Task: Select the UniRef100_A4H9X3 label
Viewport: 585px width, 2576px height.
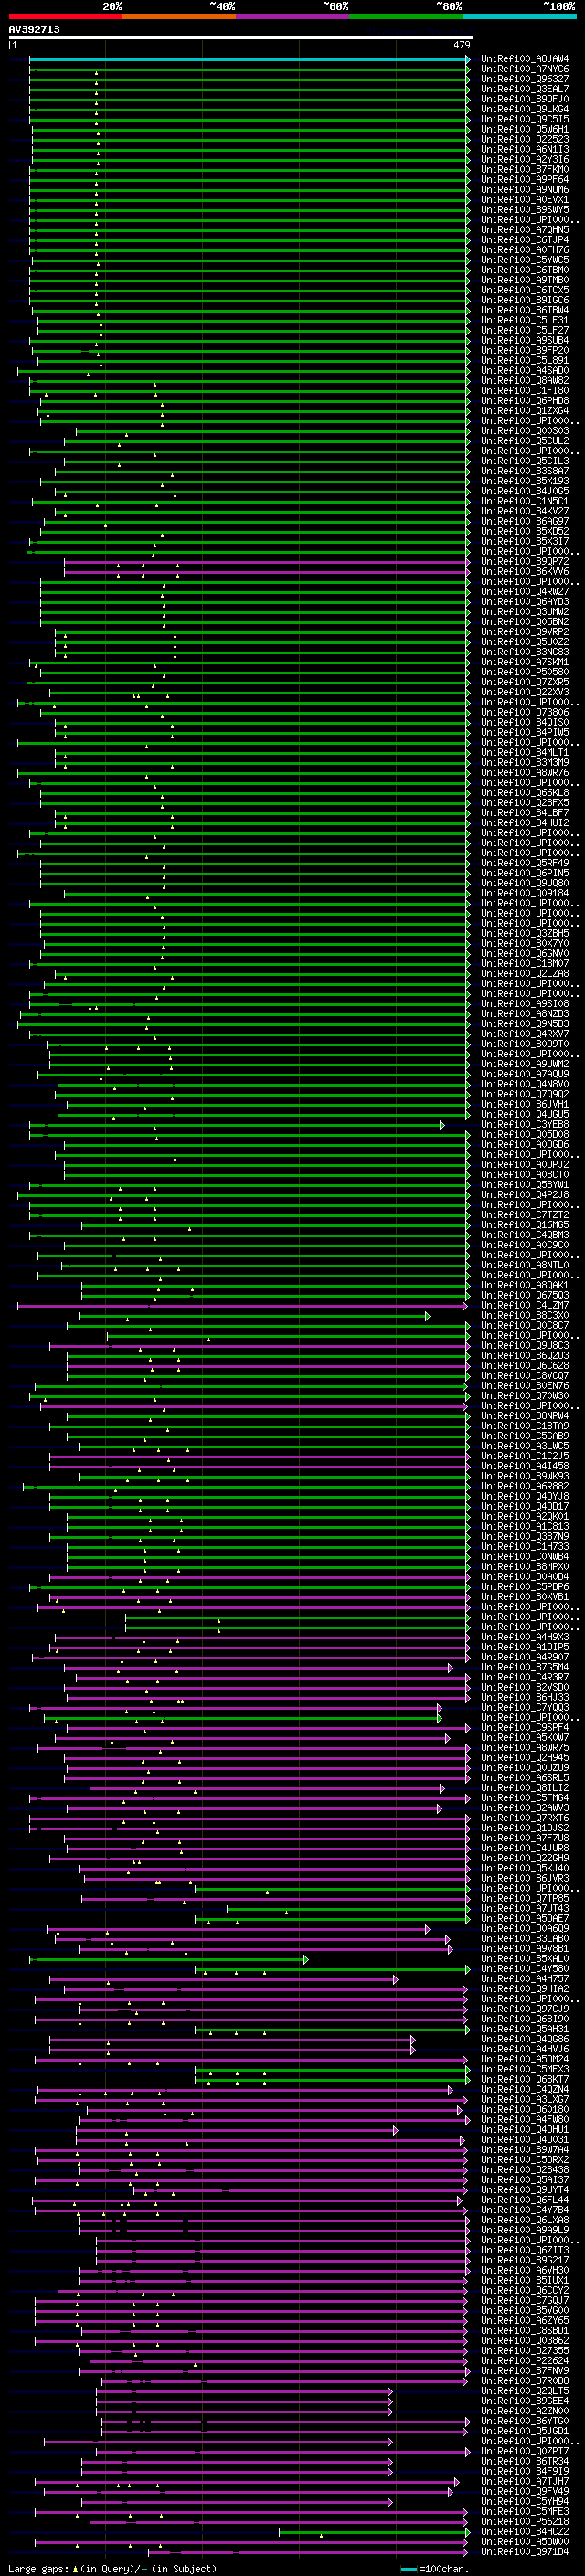Action: [x=525, y=1637]
